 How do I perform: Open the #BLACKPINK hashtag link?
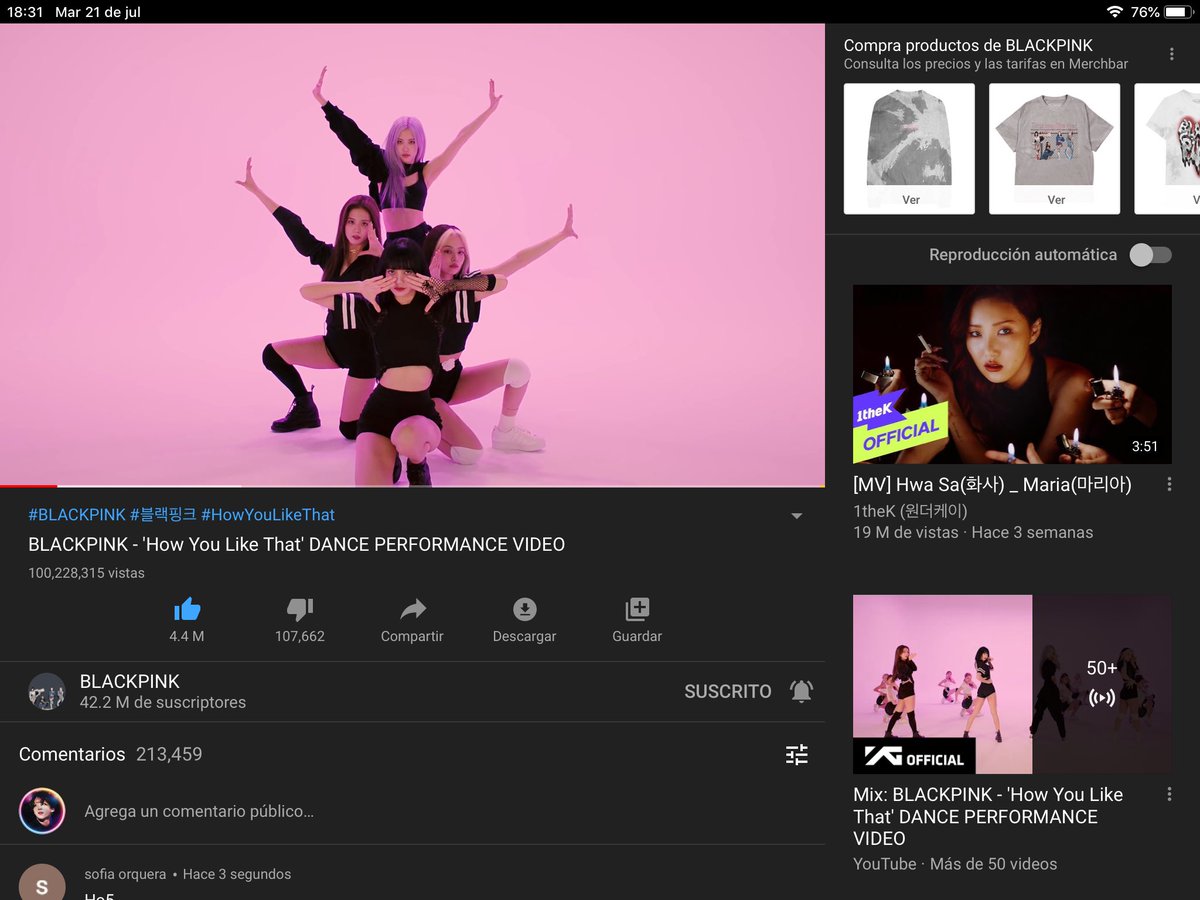point(77,515)
